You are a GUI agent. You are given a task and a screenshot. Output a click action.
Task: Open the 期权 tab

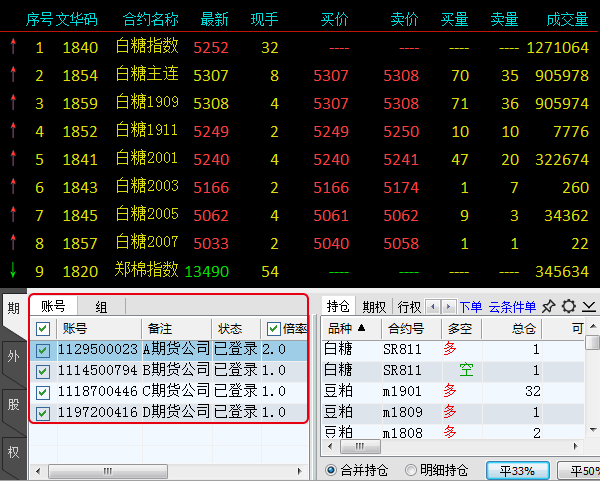pyautogui.click(x=375, y=307)
